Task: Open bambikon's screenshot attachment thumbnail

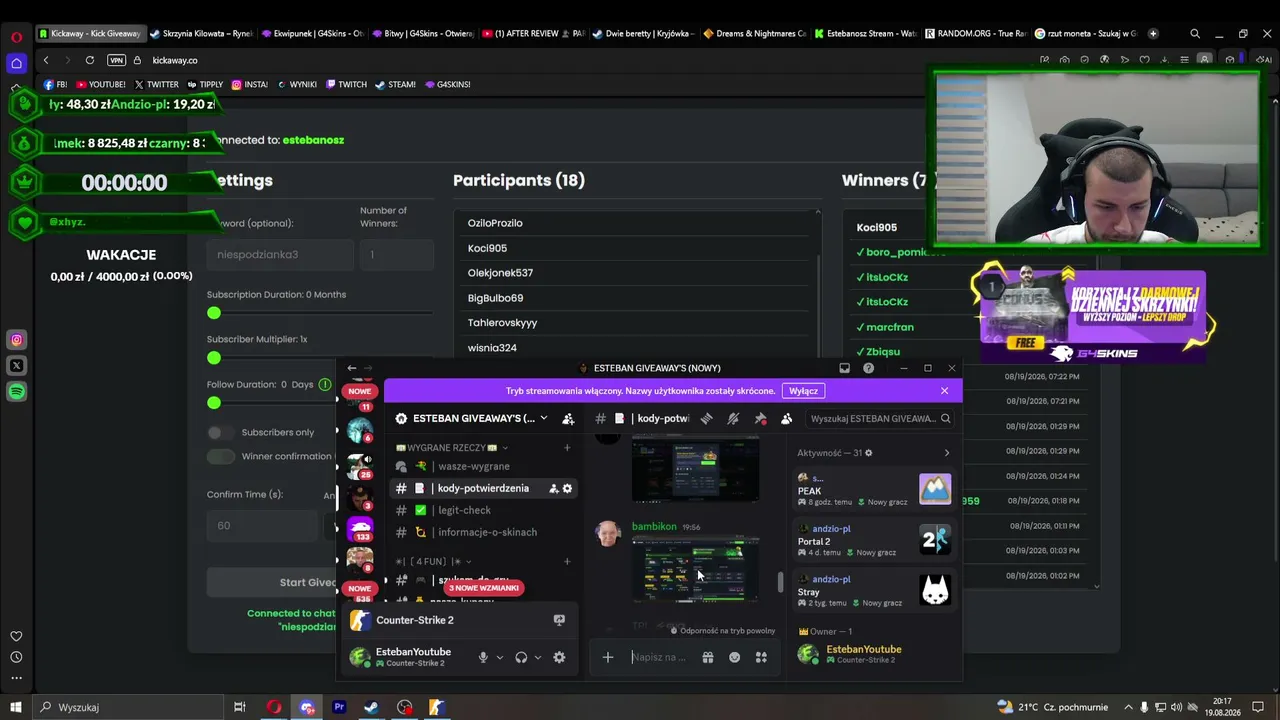Action: [x=695, y=570]
